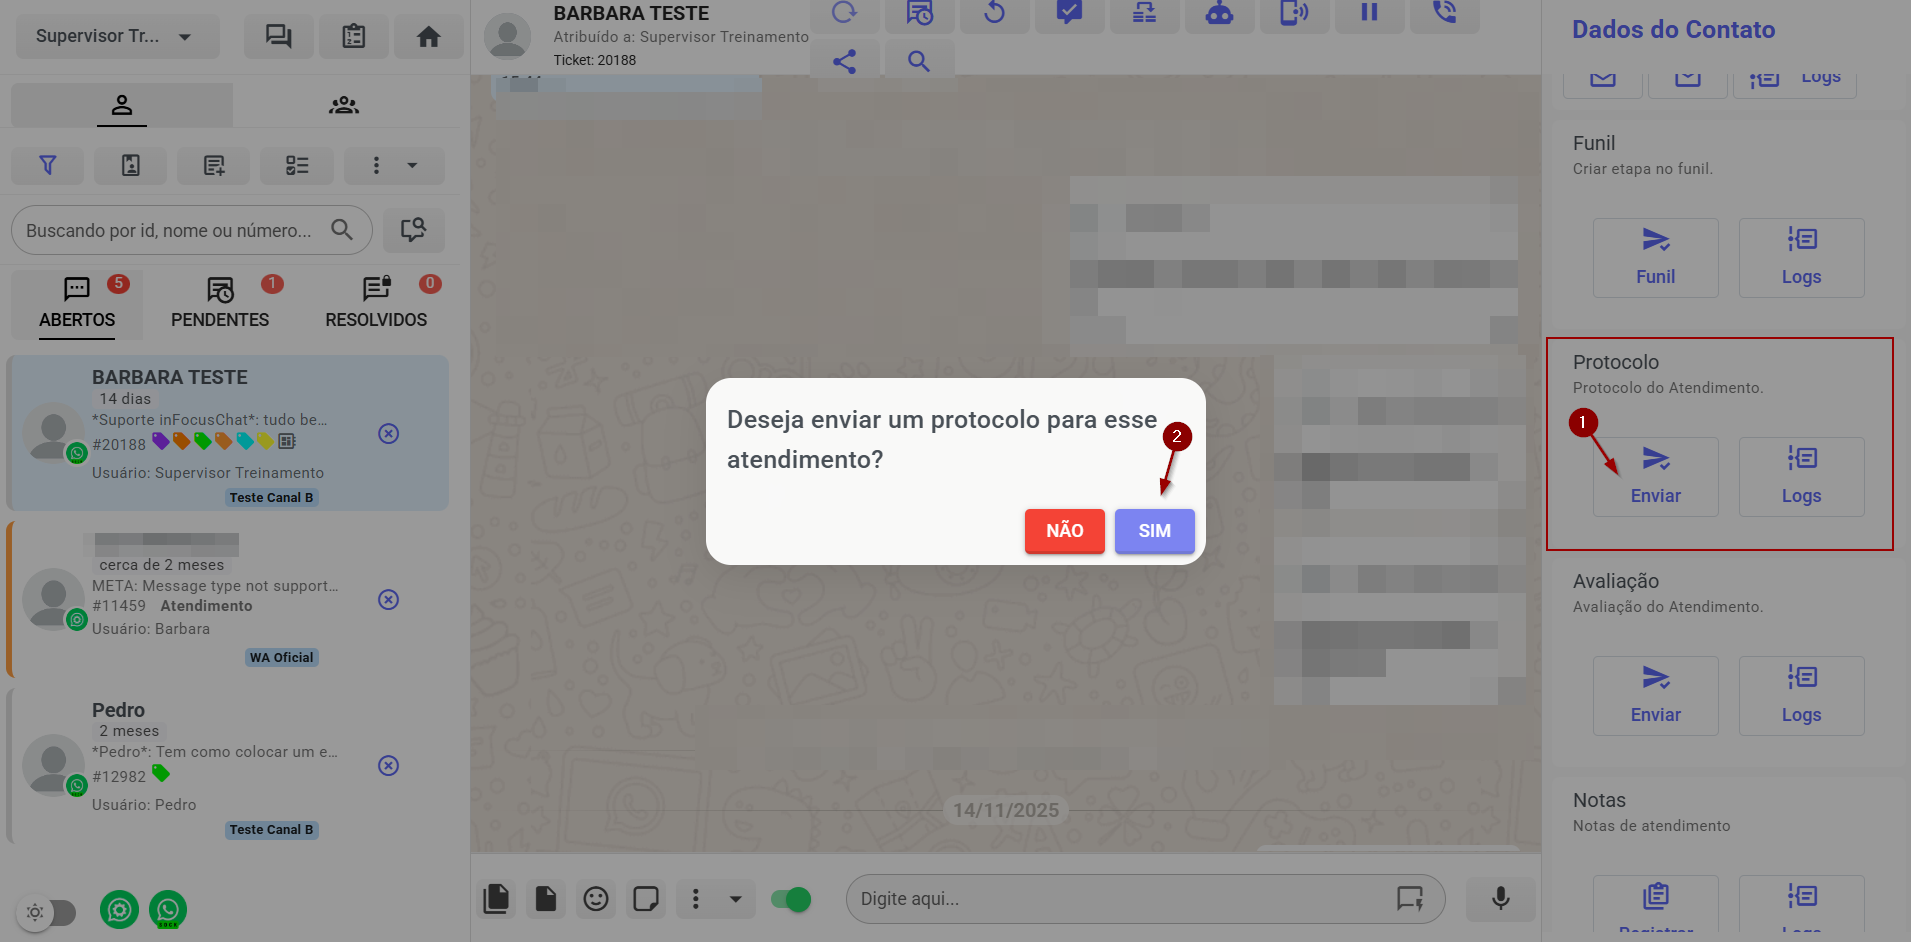Switch to the RESOLVIDOS tab
The height and width of the screenshot is (942, 1911).
click(x=376, y=303)
